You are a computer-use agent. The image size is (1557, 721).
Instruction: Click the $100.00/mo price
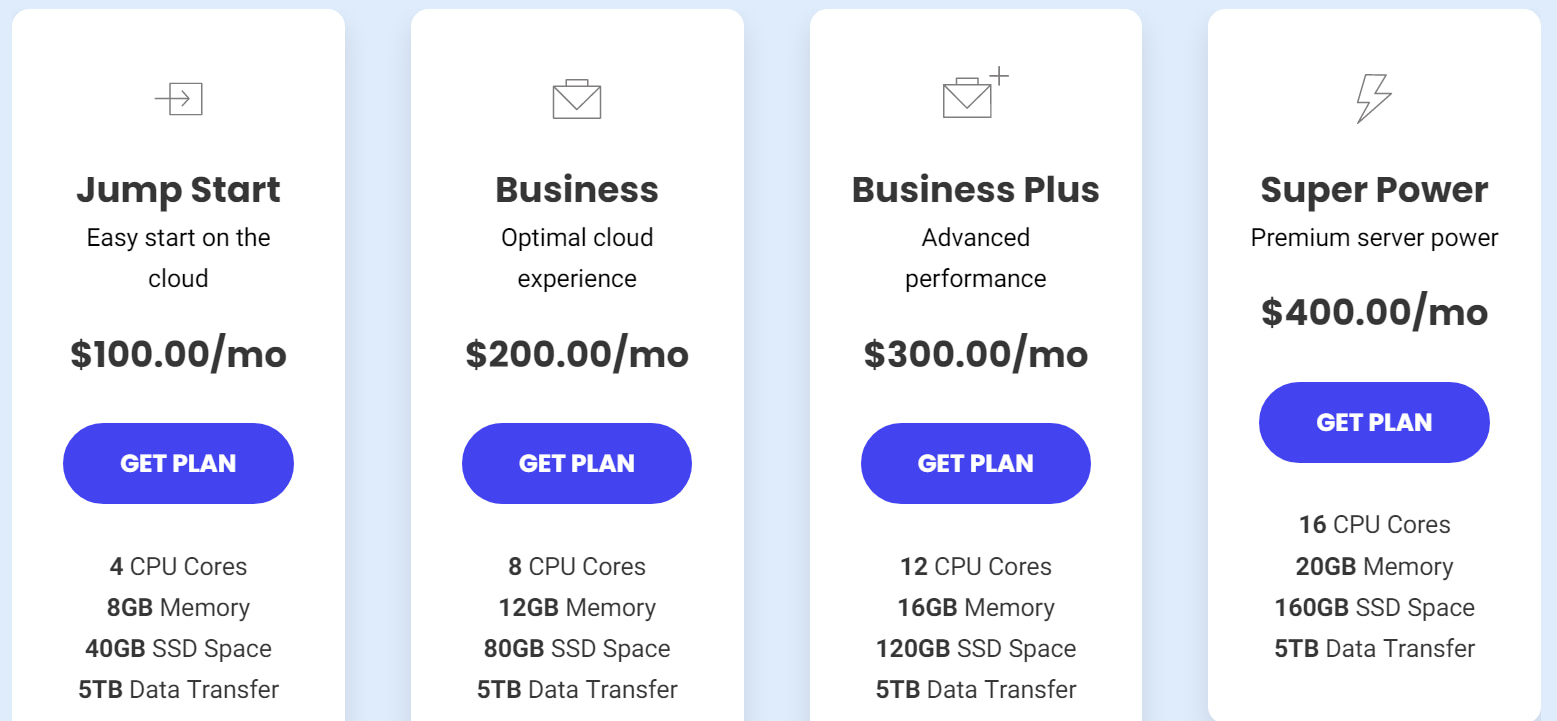pyautogui.click(x=179, y=354)
